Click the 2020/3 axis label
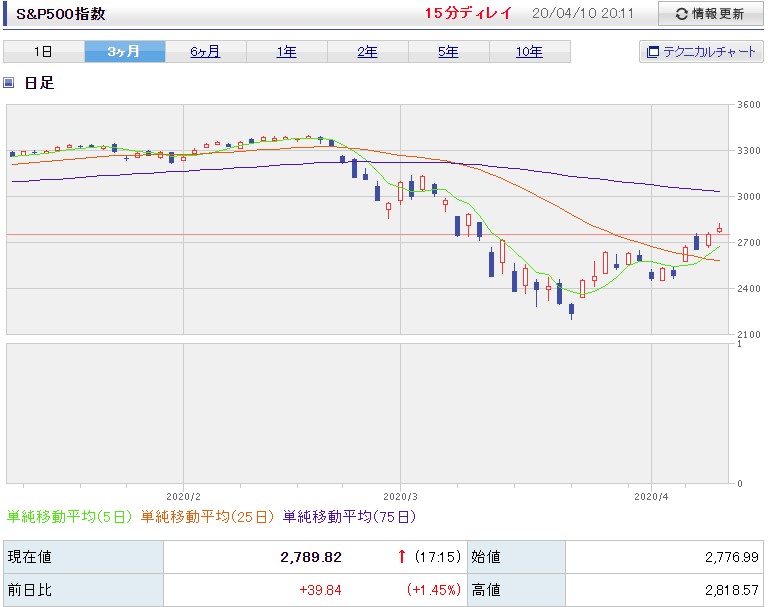The height and width of the screenshot is (607, 768). [x=400, y=496]
